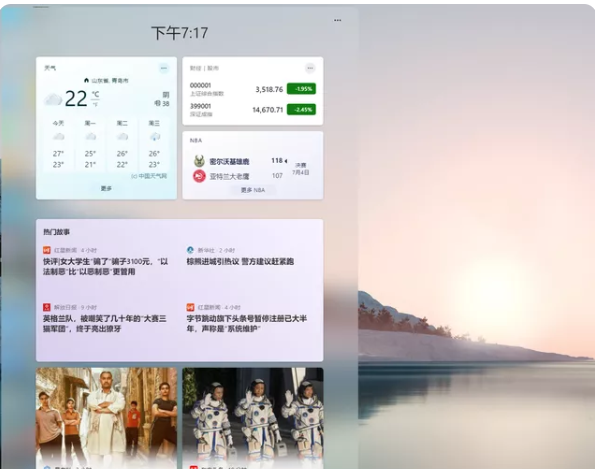595x469 pixels.
Task: Click the Bucks score 118
Action: pyautogui.click(x=277, y=161)
